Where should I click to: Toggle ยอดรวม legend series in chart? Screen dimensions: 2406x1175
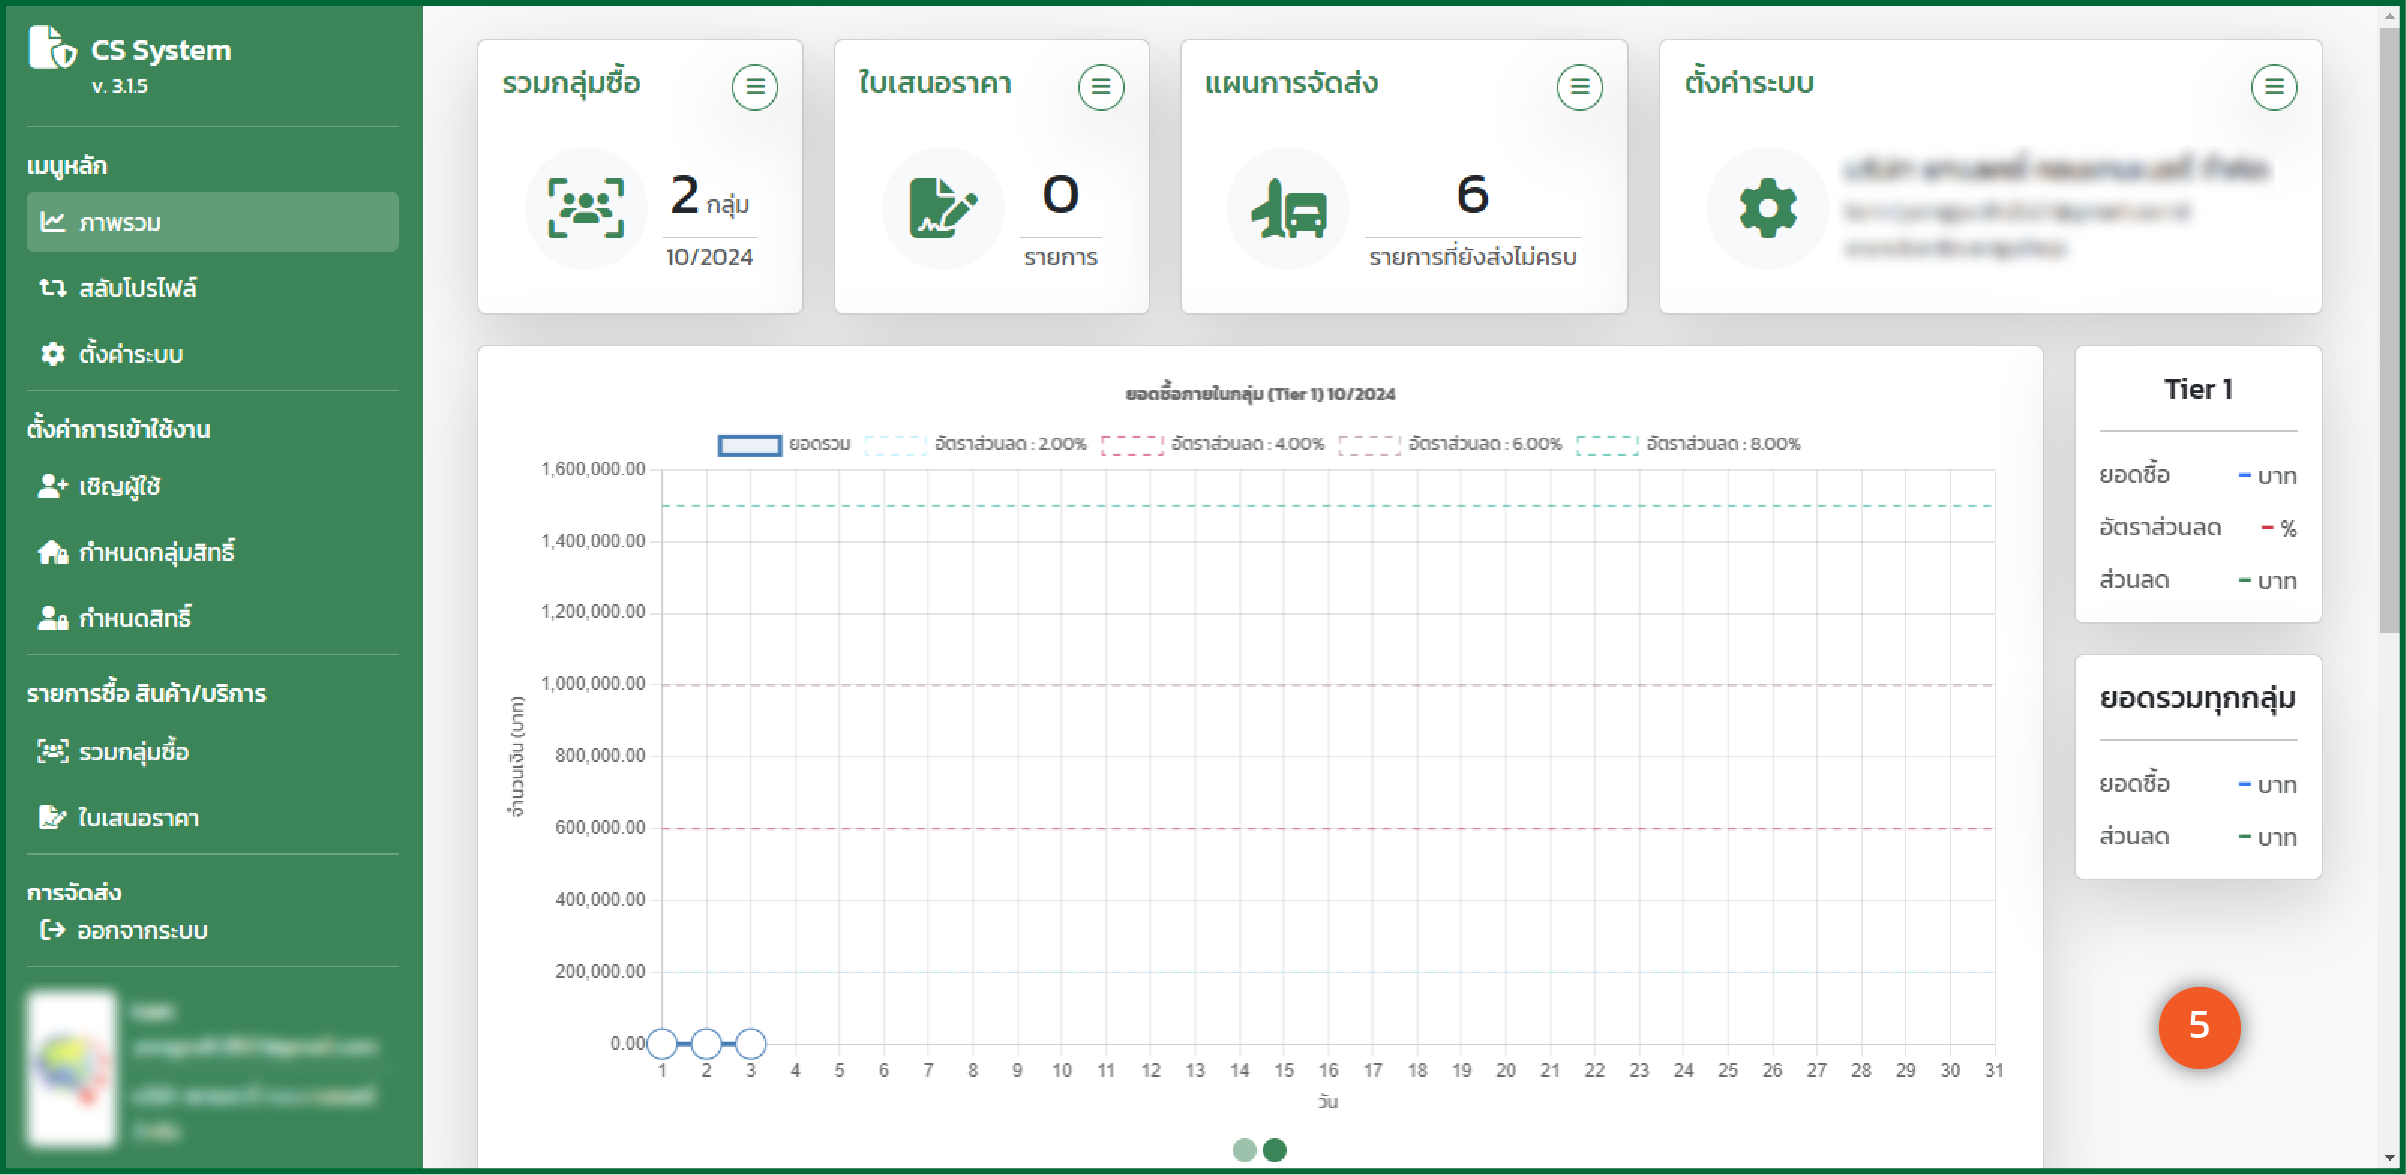[x=784, y=444]
